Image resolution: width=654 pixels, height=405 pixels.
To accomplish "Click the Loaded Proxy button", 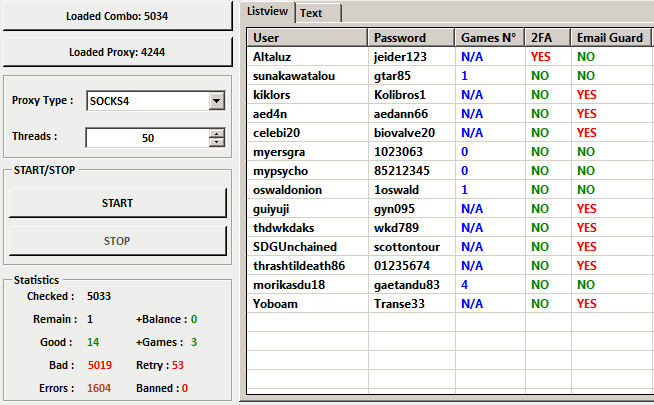I will pyautogui.click(x=119, y=52).
